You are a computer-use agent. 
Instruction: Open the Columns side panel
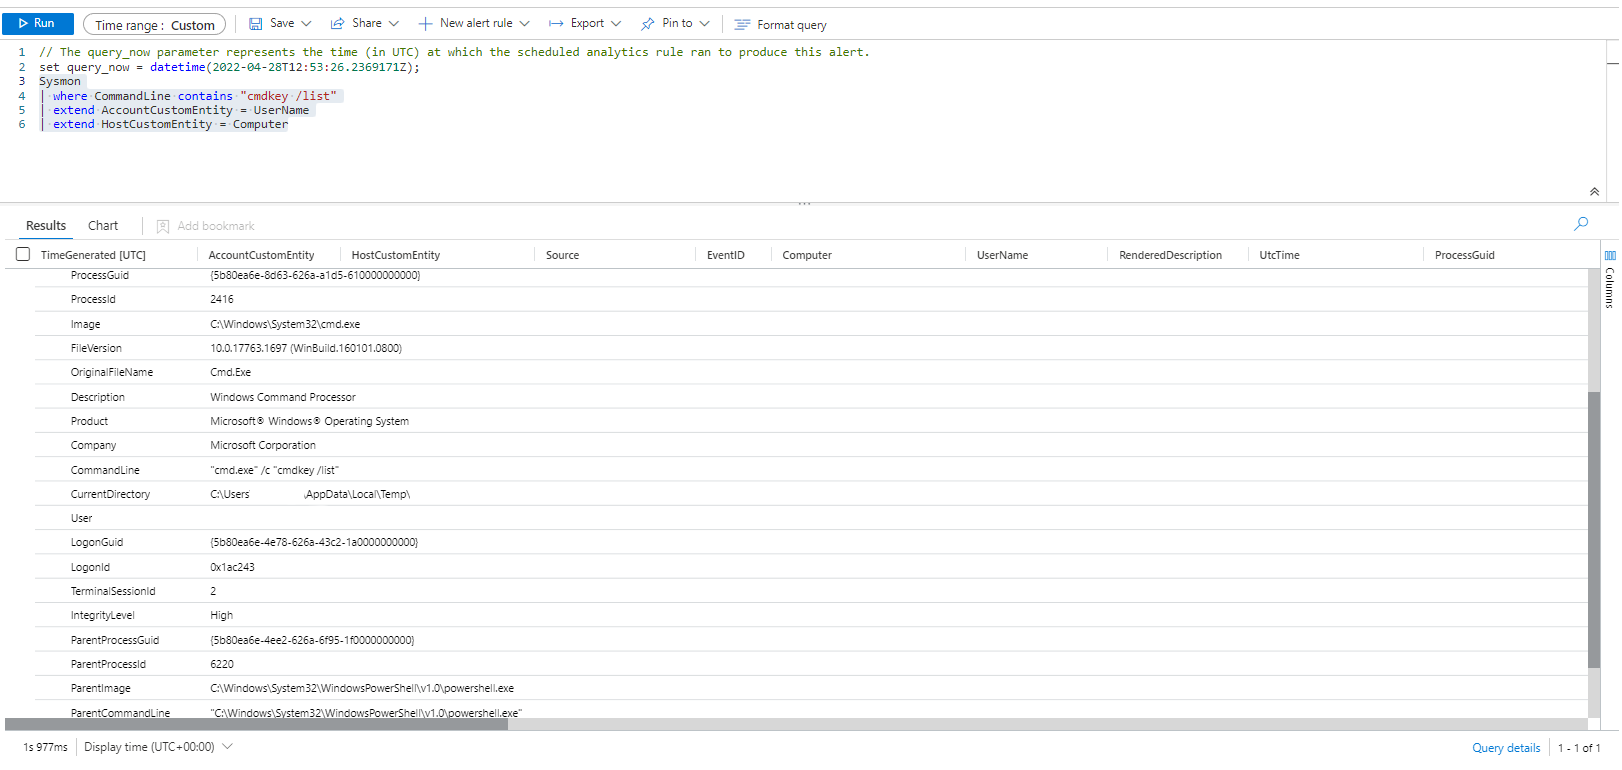[1610, 280]
